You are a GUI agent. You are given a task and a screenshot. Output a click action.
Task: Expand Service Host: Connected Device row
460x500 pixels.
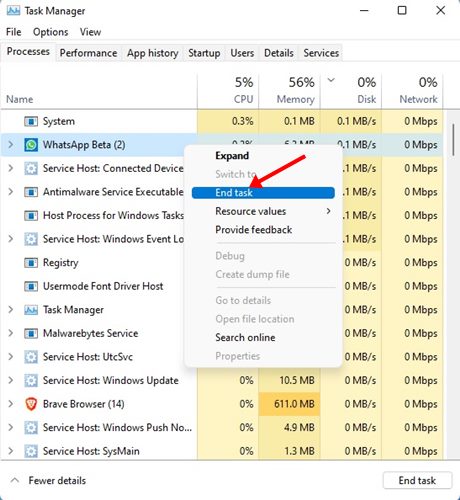[x=11, y=168]
